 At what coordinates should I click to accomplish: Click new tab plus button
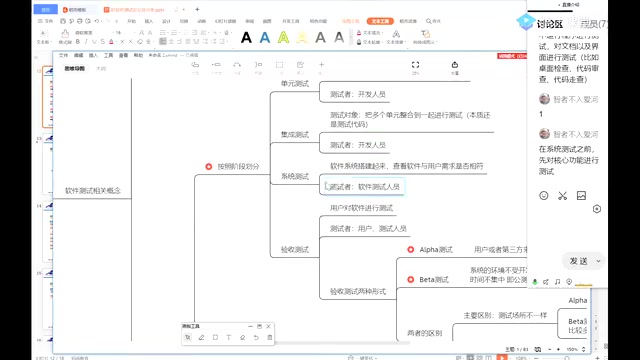tap(198, 9)
